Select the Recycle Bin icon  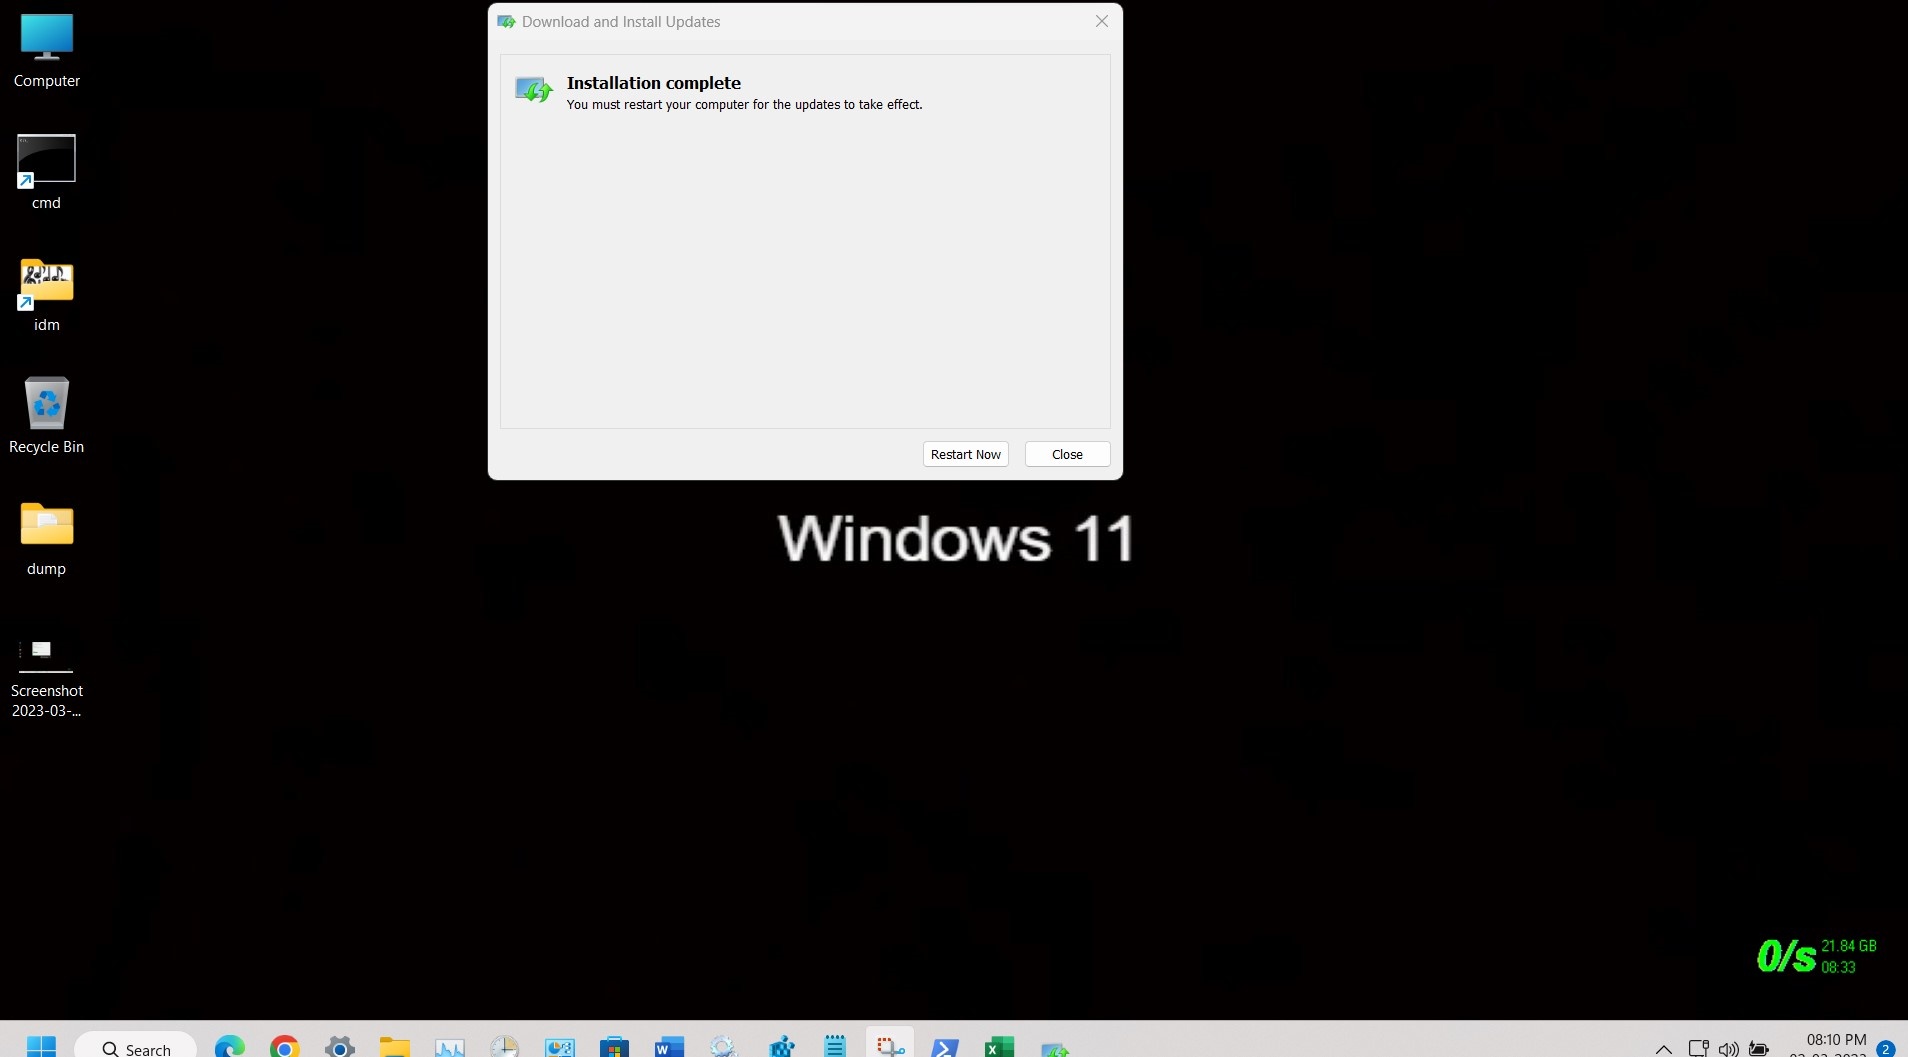pos(46,416)
